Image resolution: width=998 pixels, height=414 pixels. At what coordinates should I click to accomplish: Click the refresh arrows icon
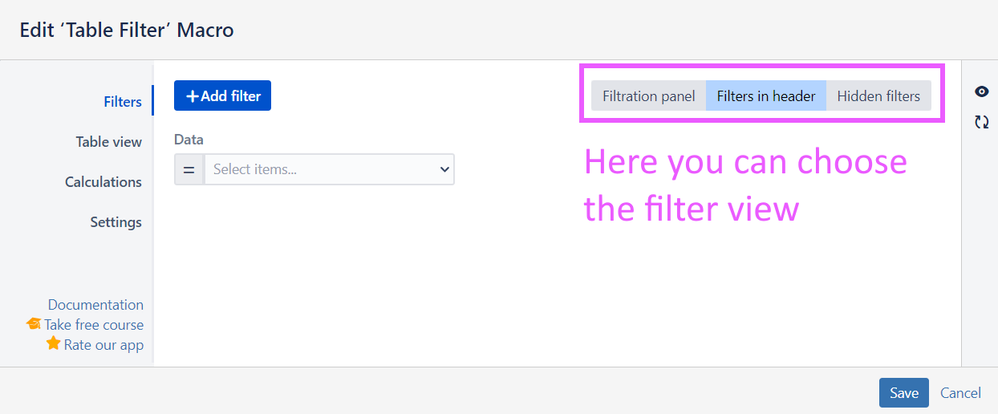pos(981,122)
